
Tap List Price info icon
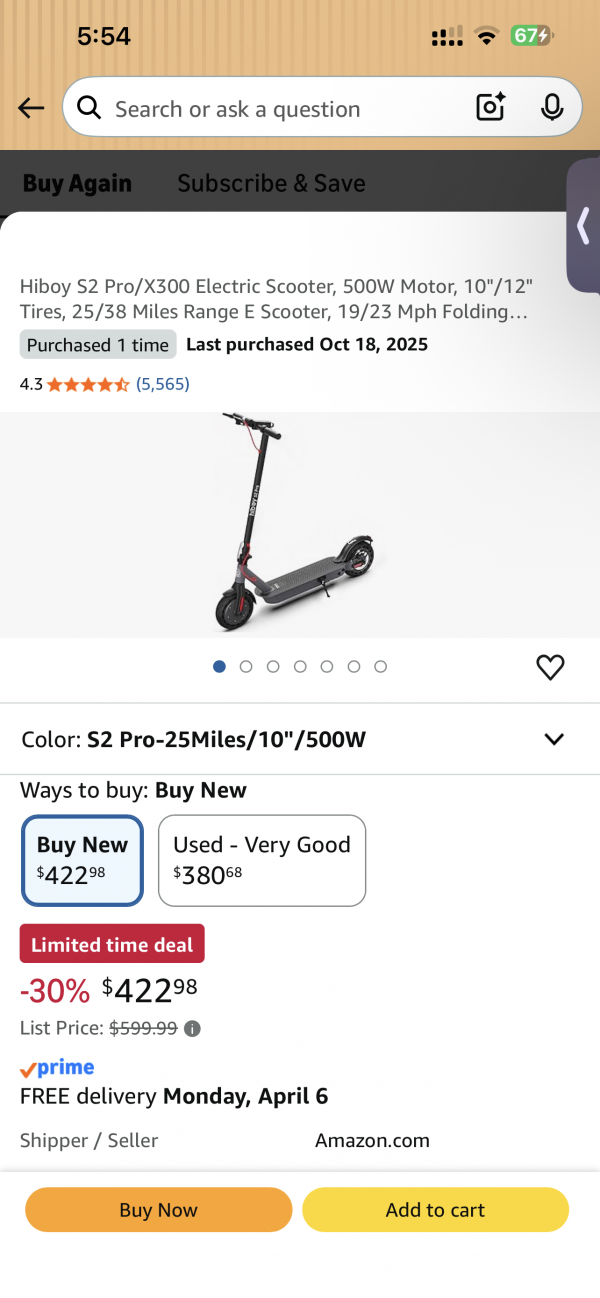(x=192, y=1028)
